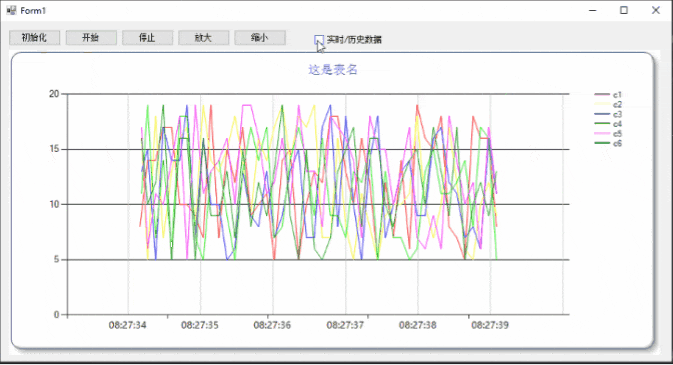Click the 15 value on Y axis

[54, 149]
